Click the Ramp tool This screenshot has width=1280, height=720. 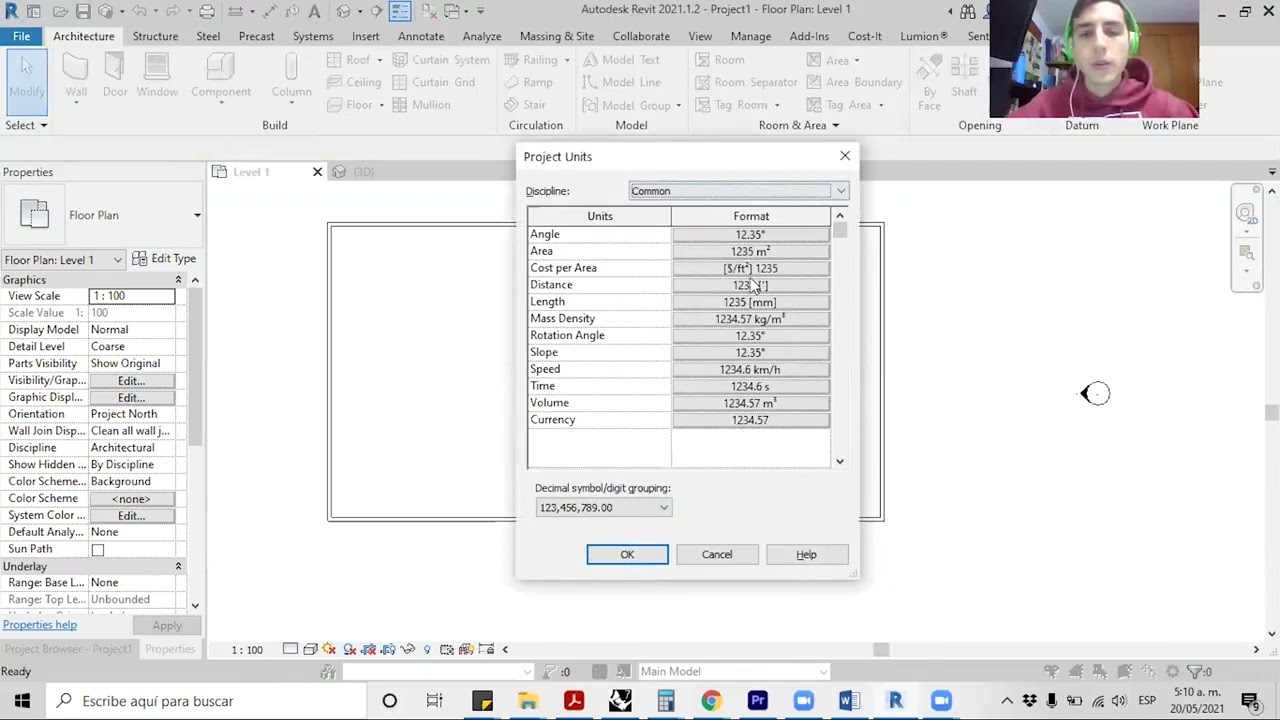528,82
